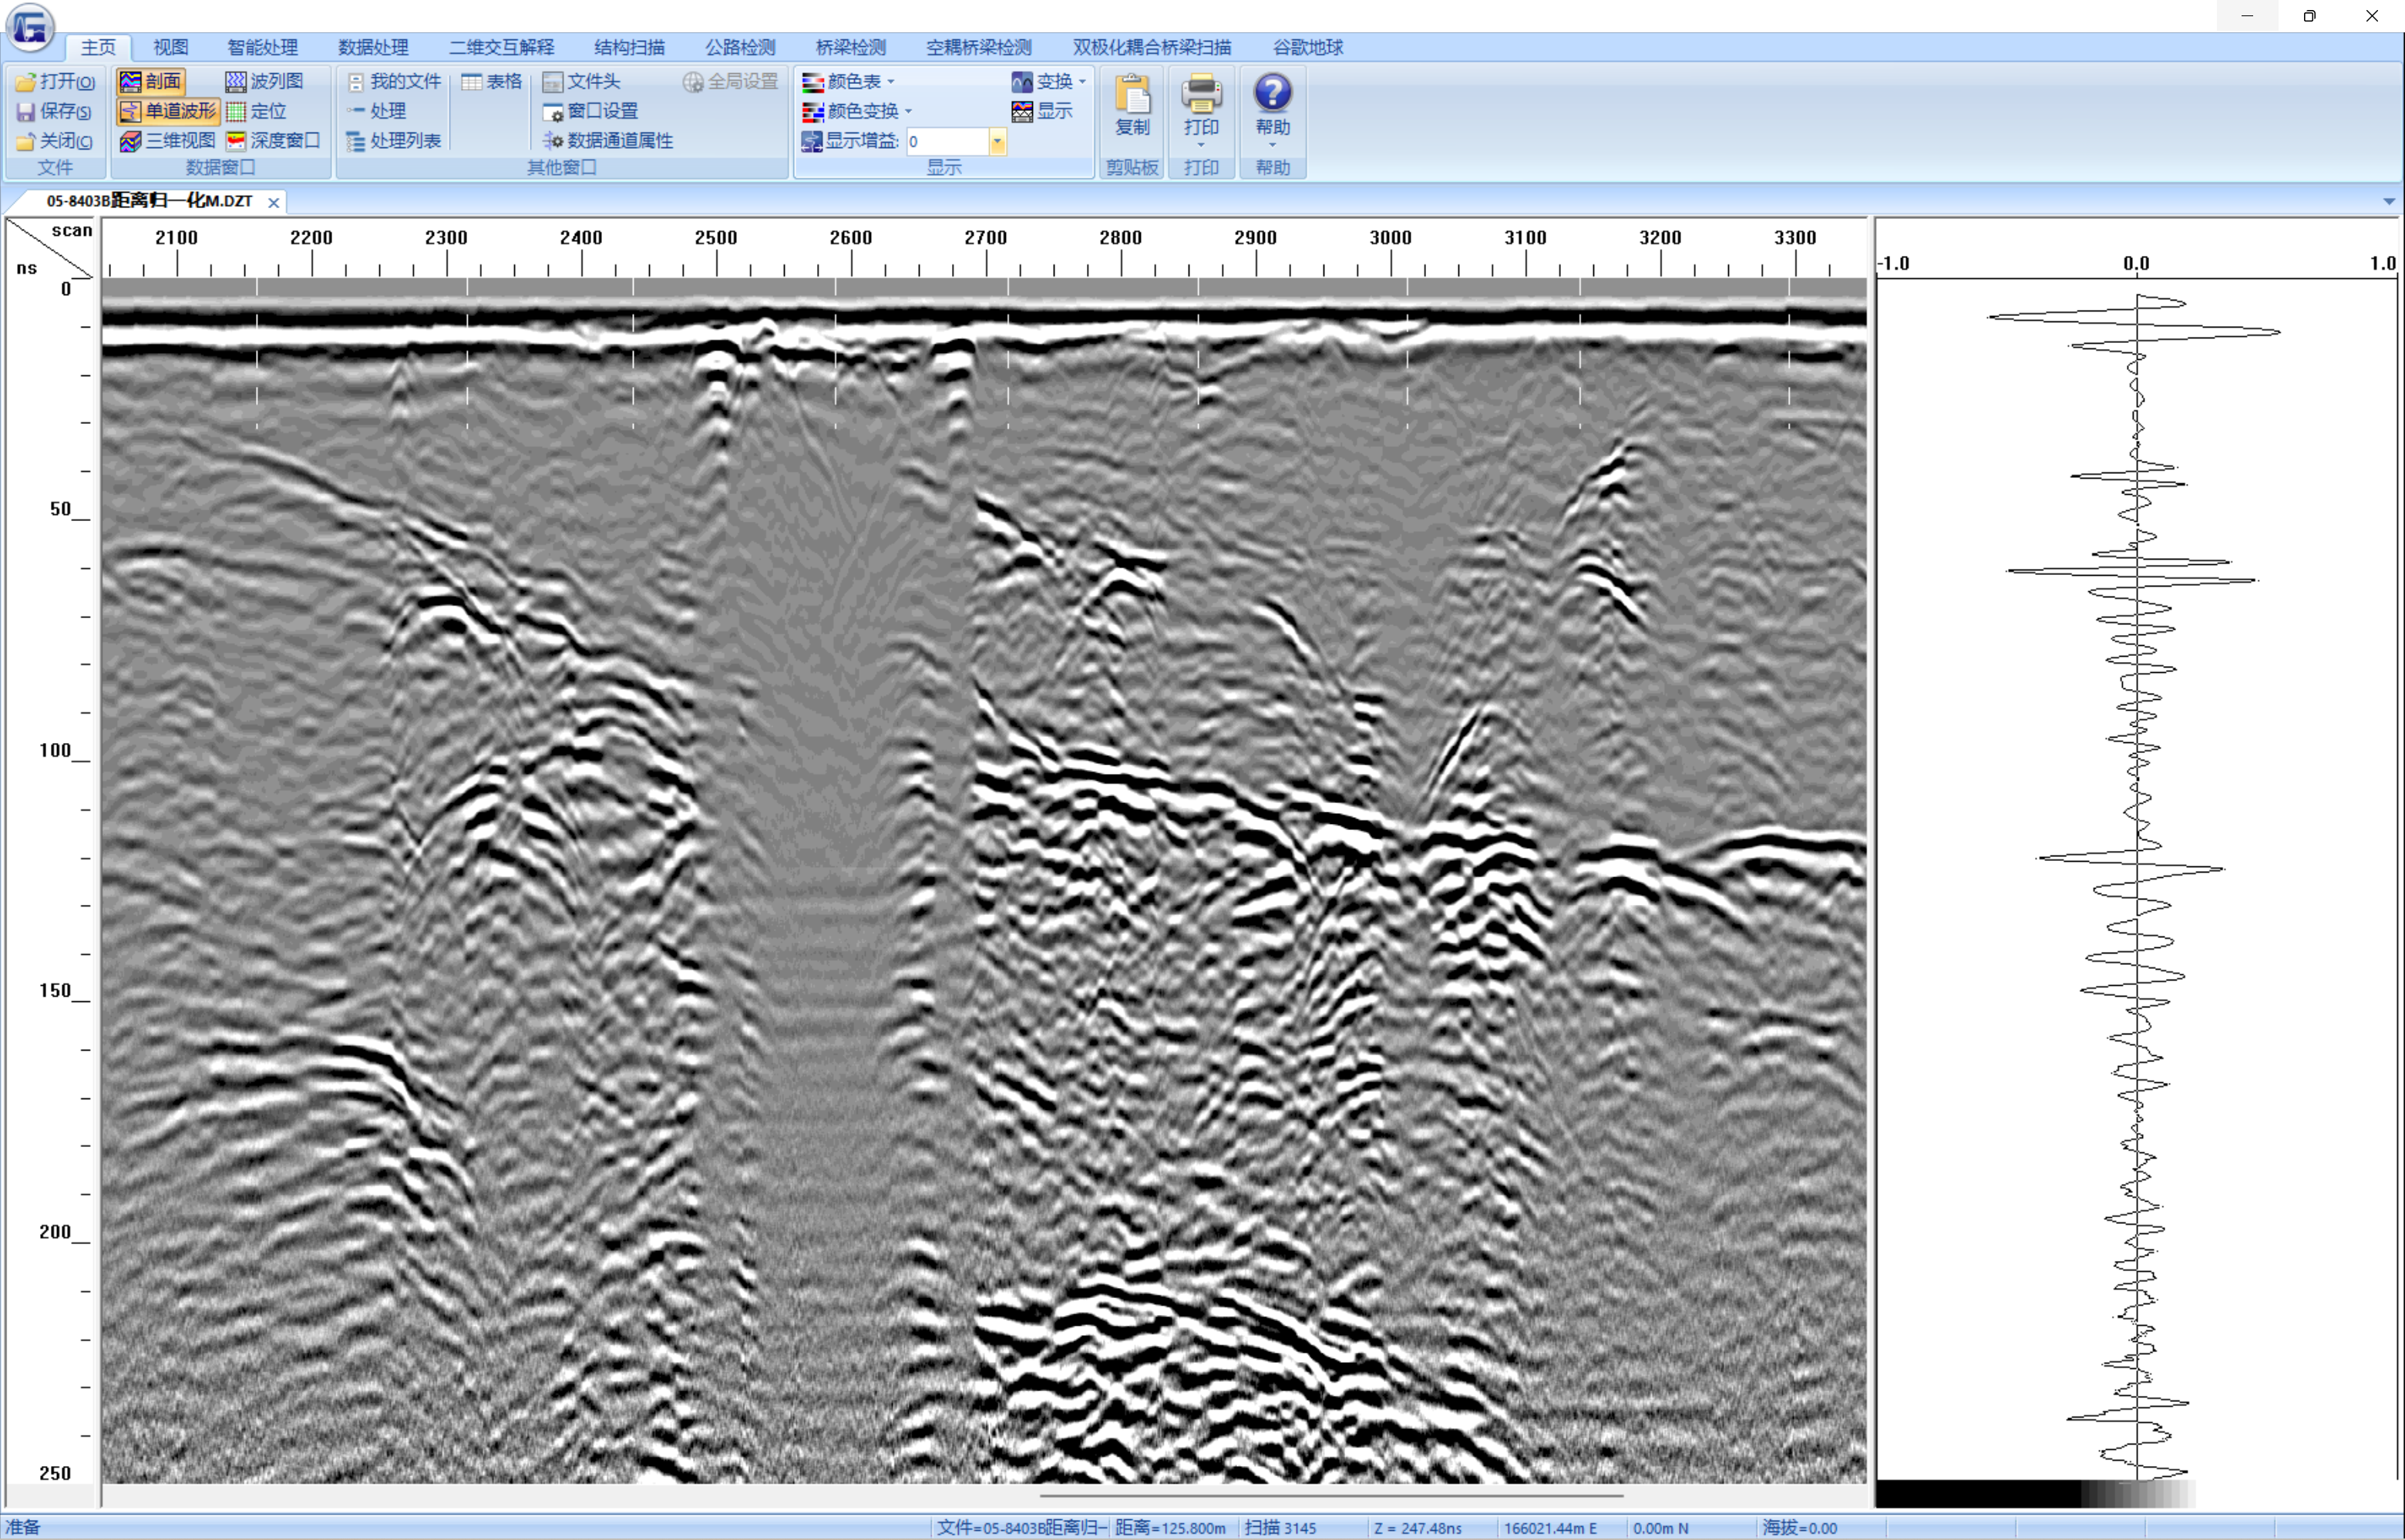Open 我的文件 panel

click(394, 82)
